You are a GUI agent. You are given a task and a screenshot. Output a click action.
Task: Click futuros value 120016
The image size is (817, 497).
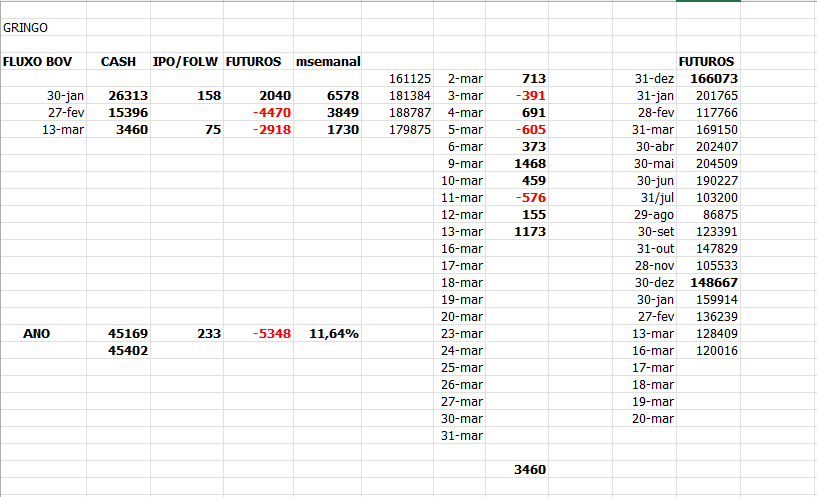click(709, 351)
